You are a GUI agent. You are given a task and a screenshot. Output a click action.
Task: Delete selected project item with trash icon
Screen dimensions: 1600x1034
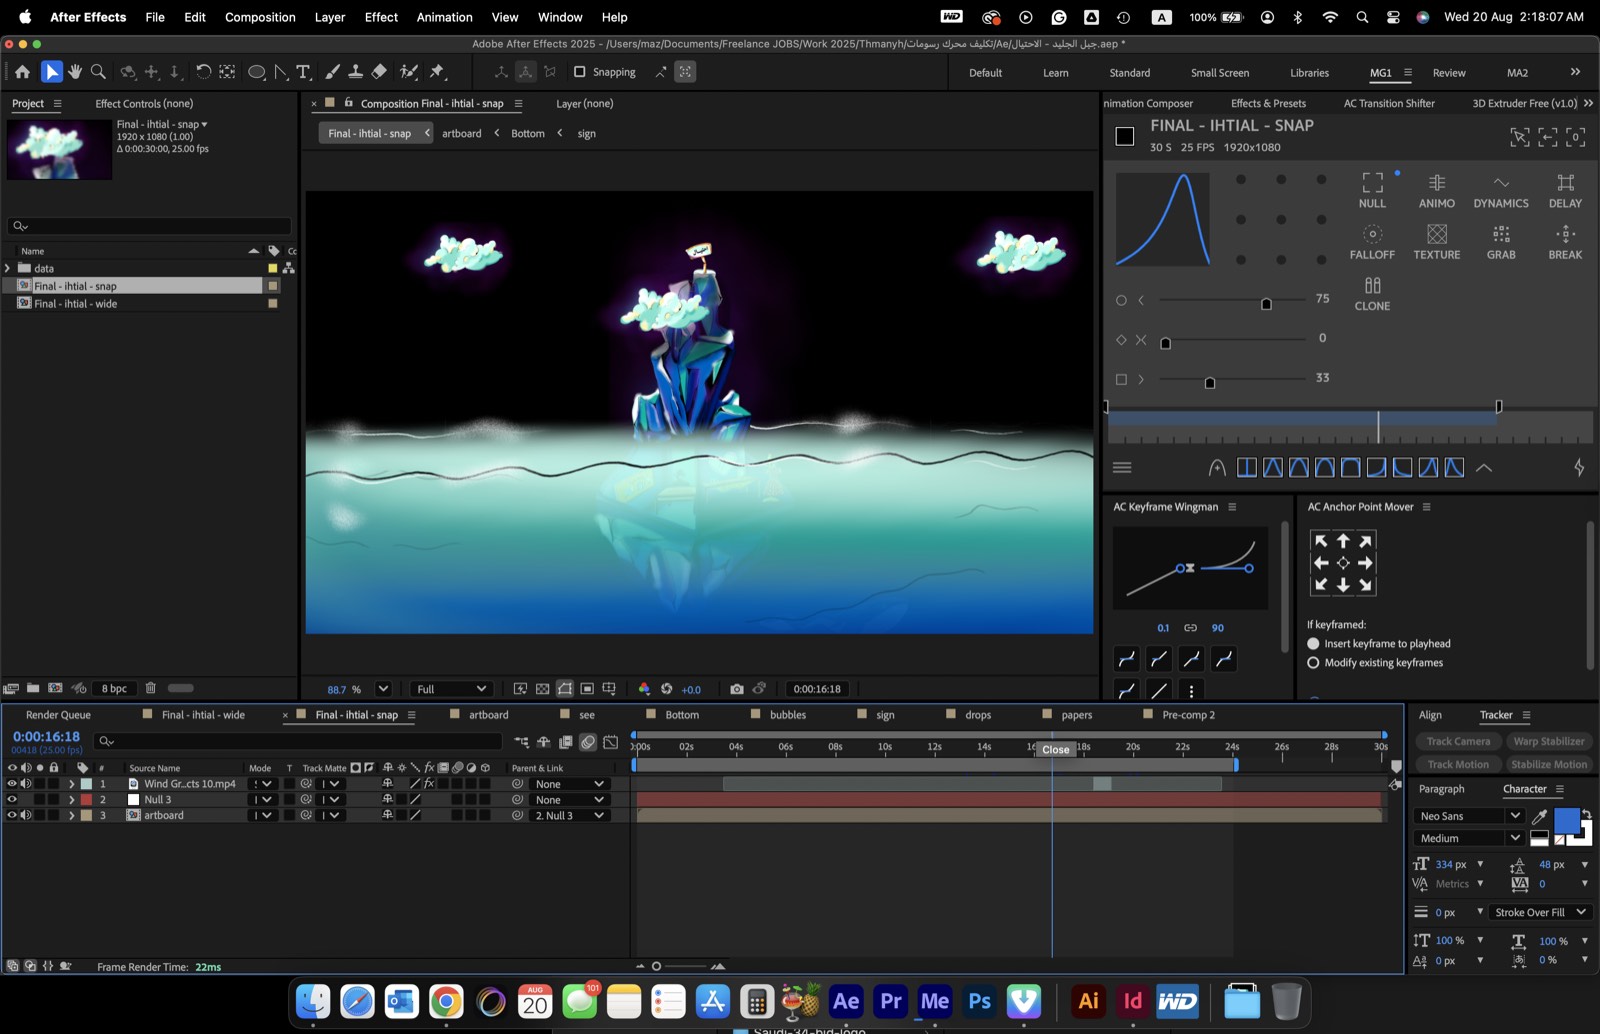pyautogui.click(x=151, y=688)
